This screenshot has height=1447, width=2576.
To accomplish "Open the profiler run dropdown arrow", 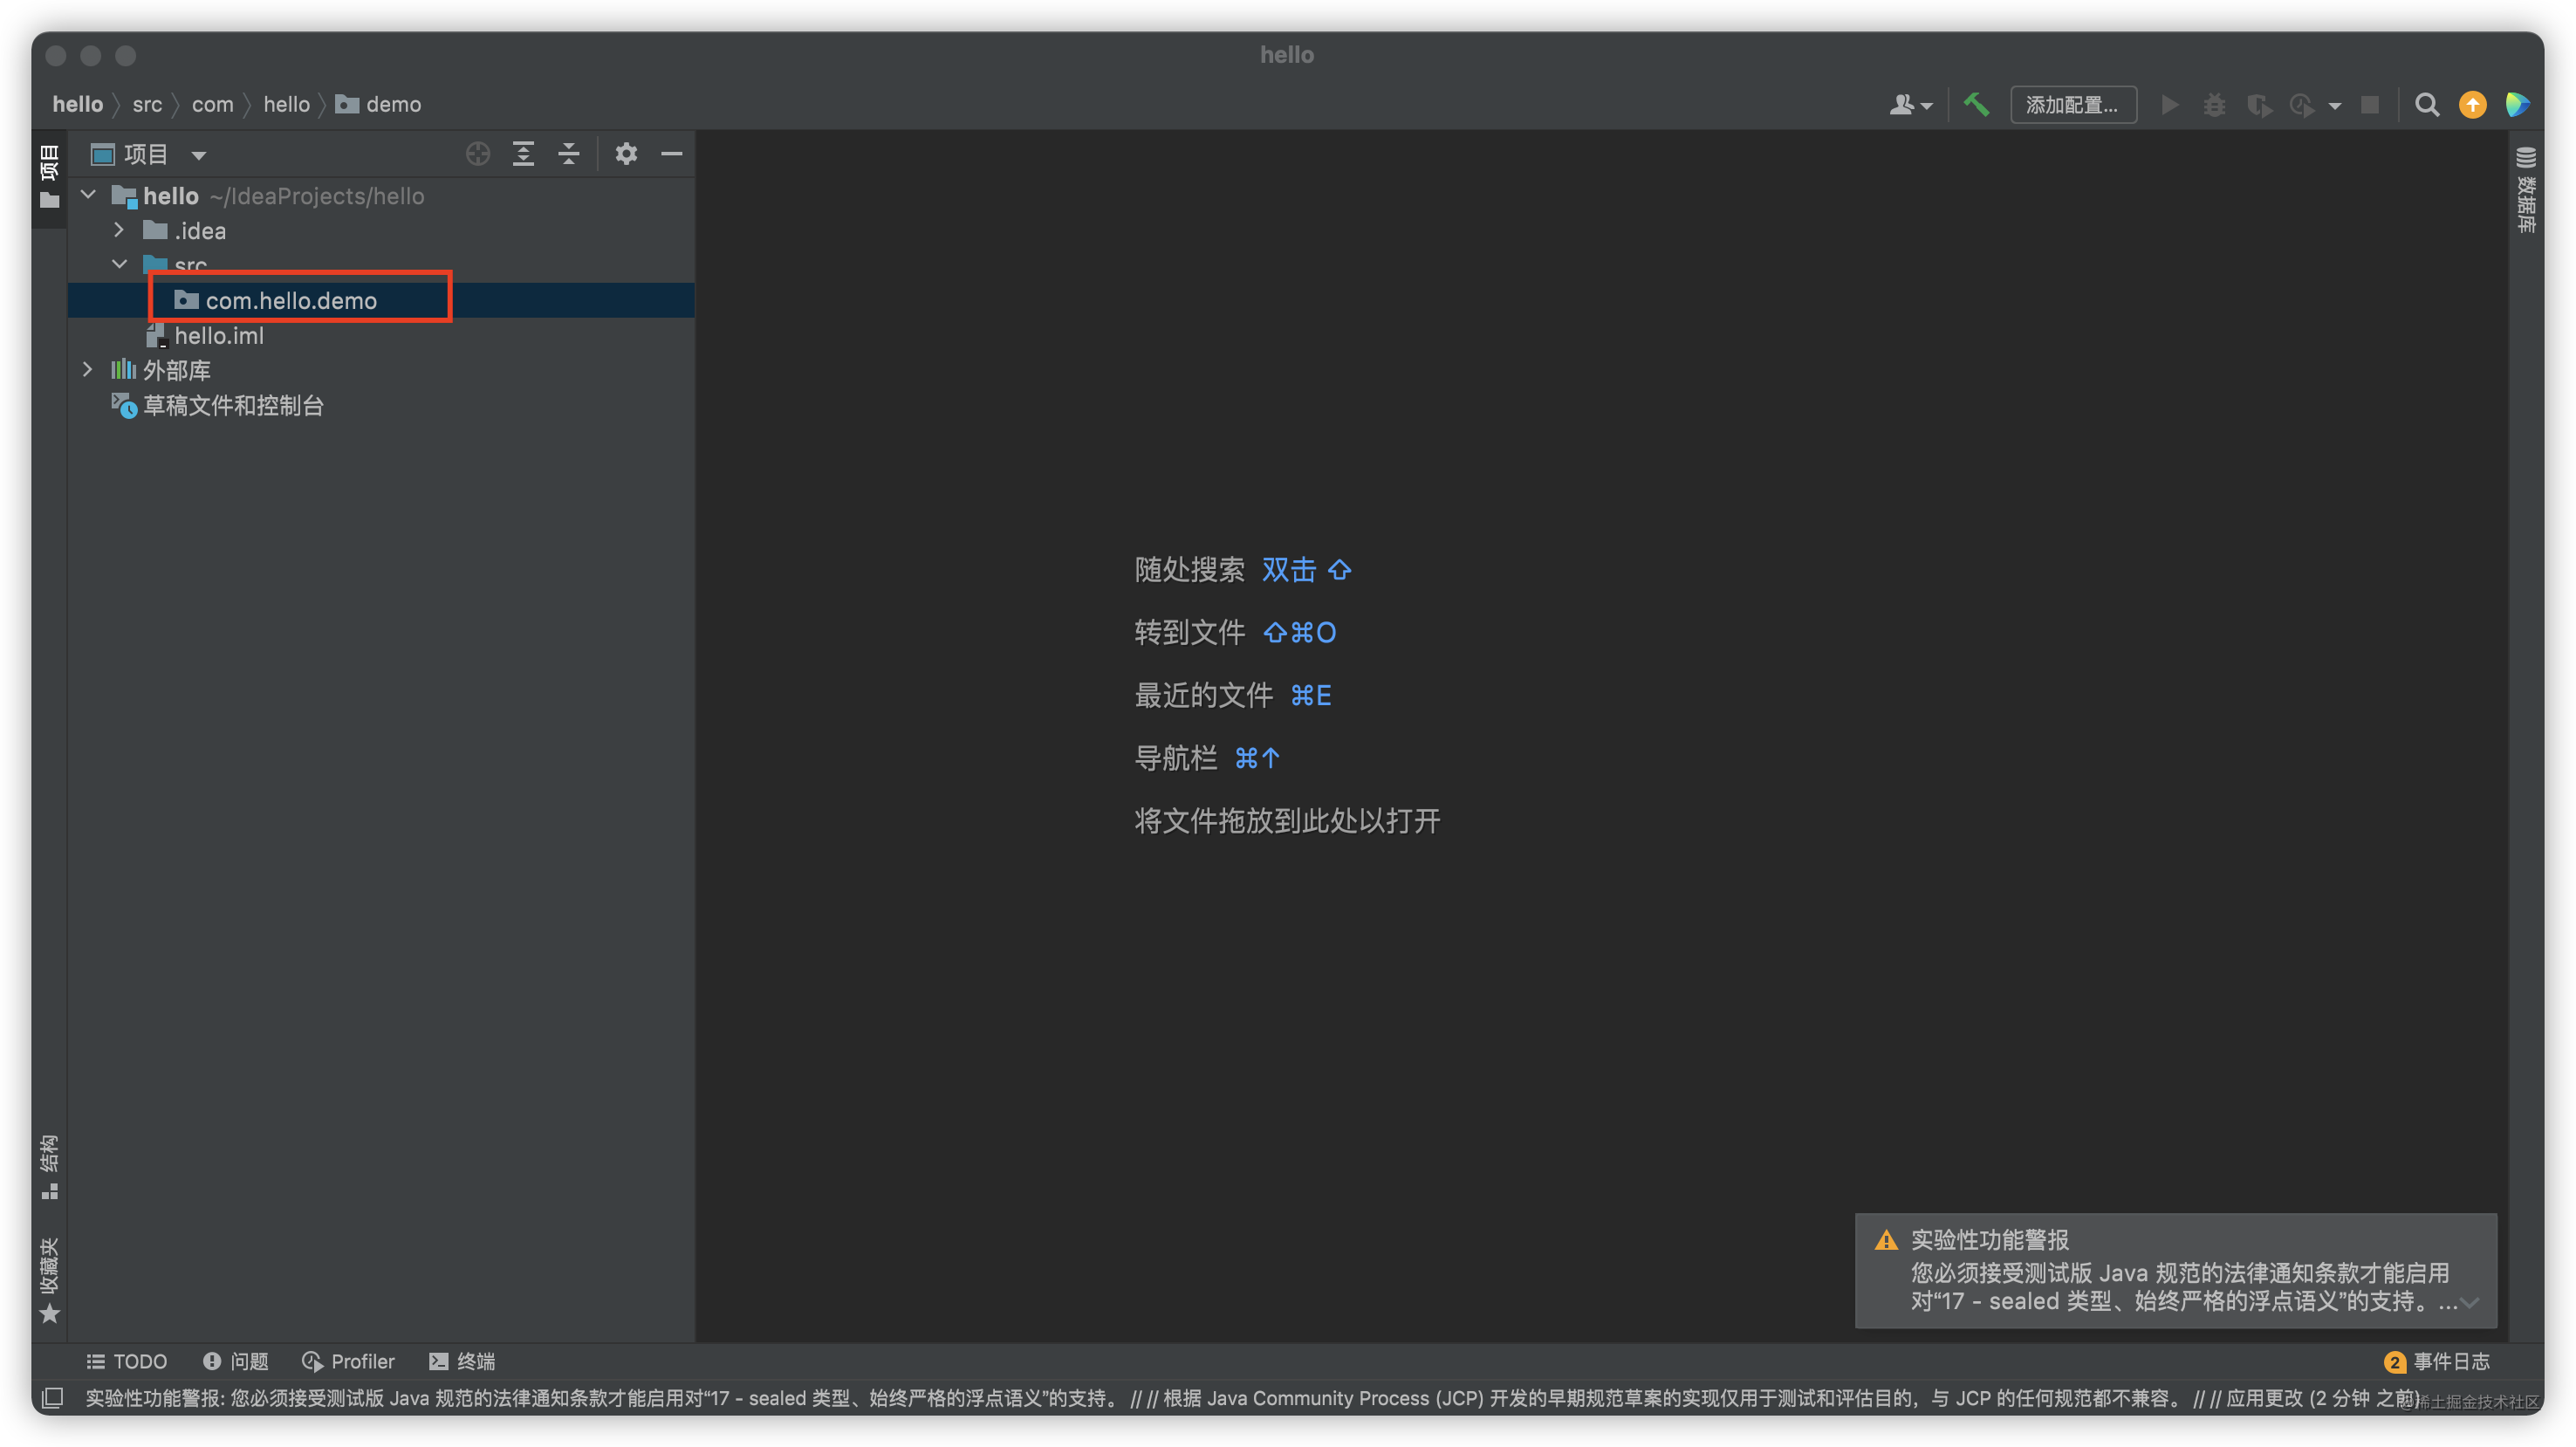I will click(x=2334, y=106).
